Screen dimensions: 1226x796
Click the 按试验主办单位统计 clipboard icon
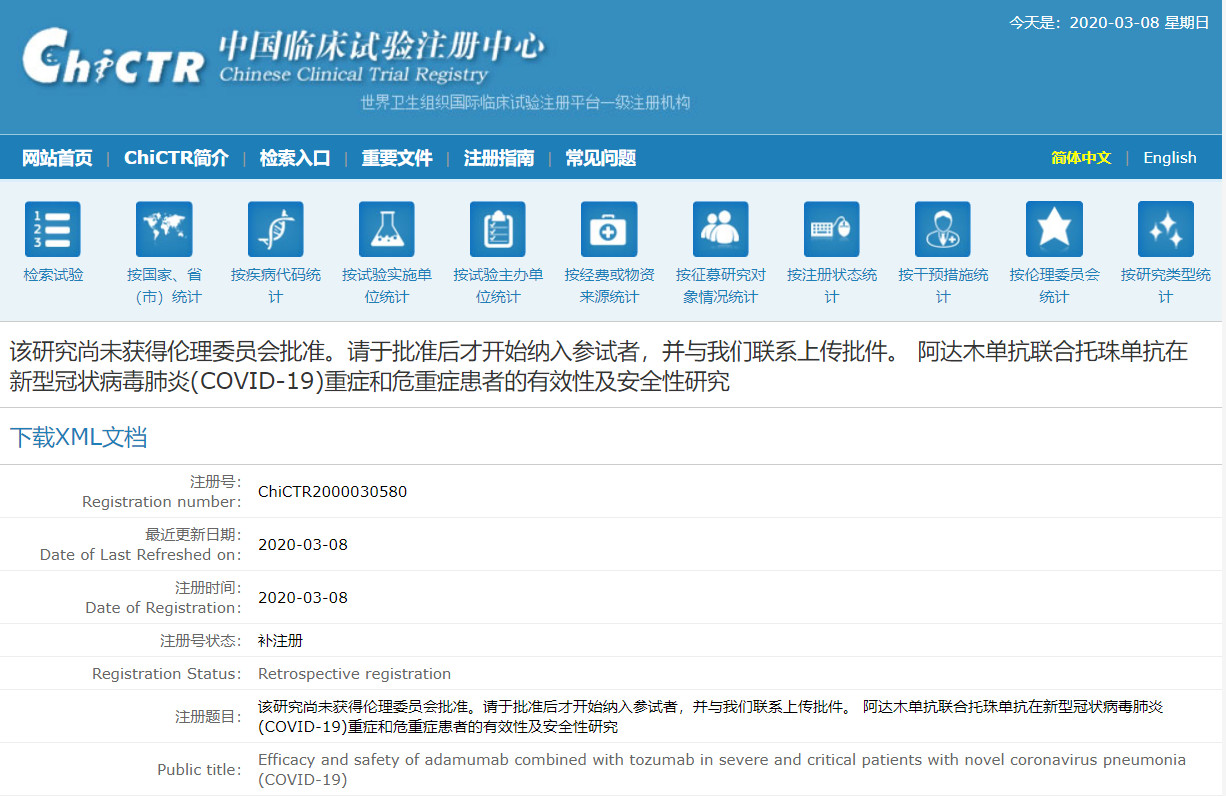(498, 229)
